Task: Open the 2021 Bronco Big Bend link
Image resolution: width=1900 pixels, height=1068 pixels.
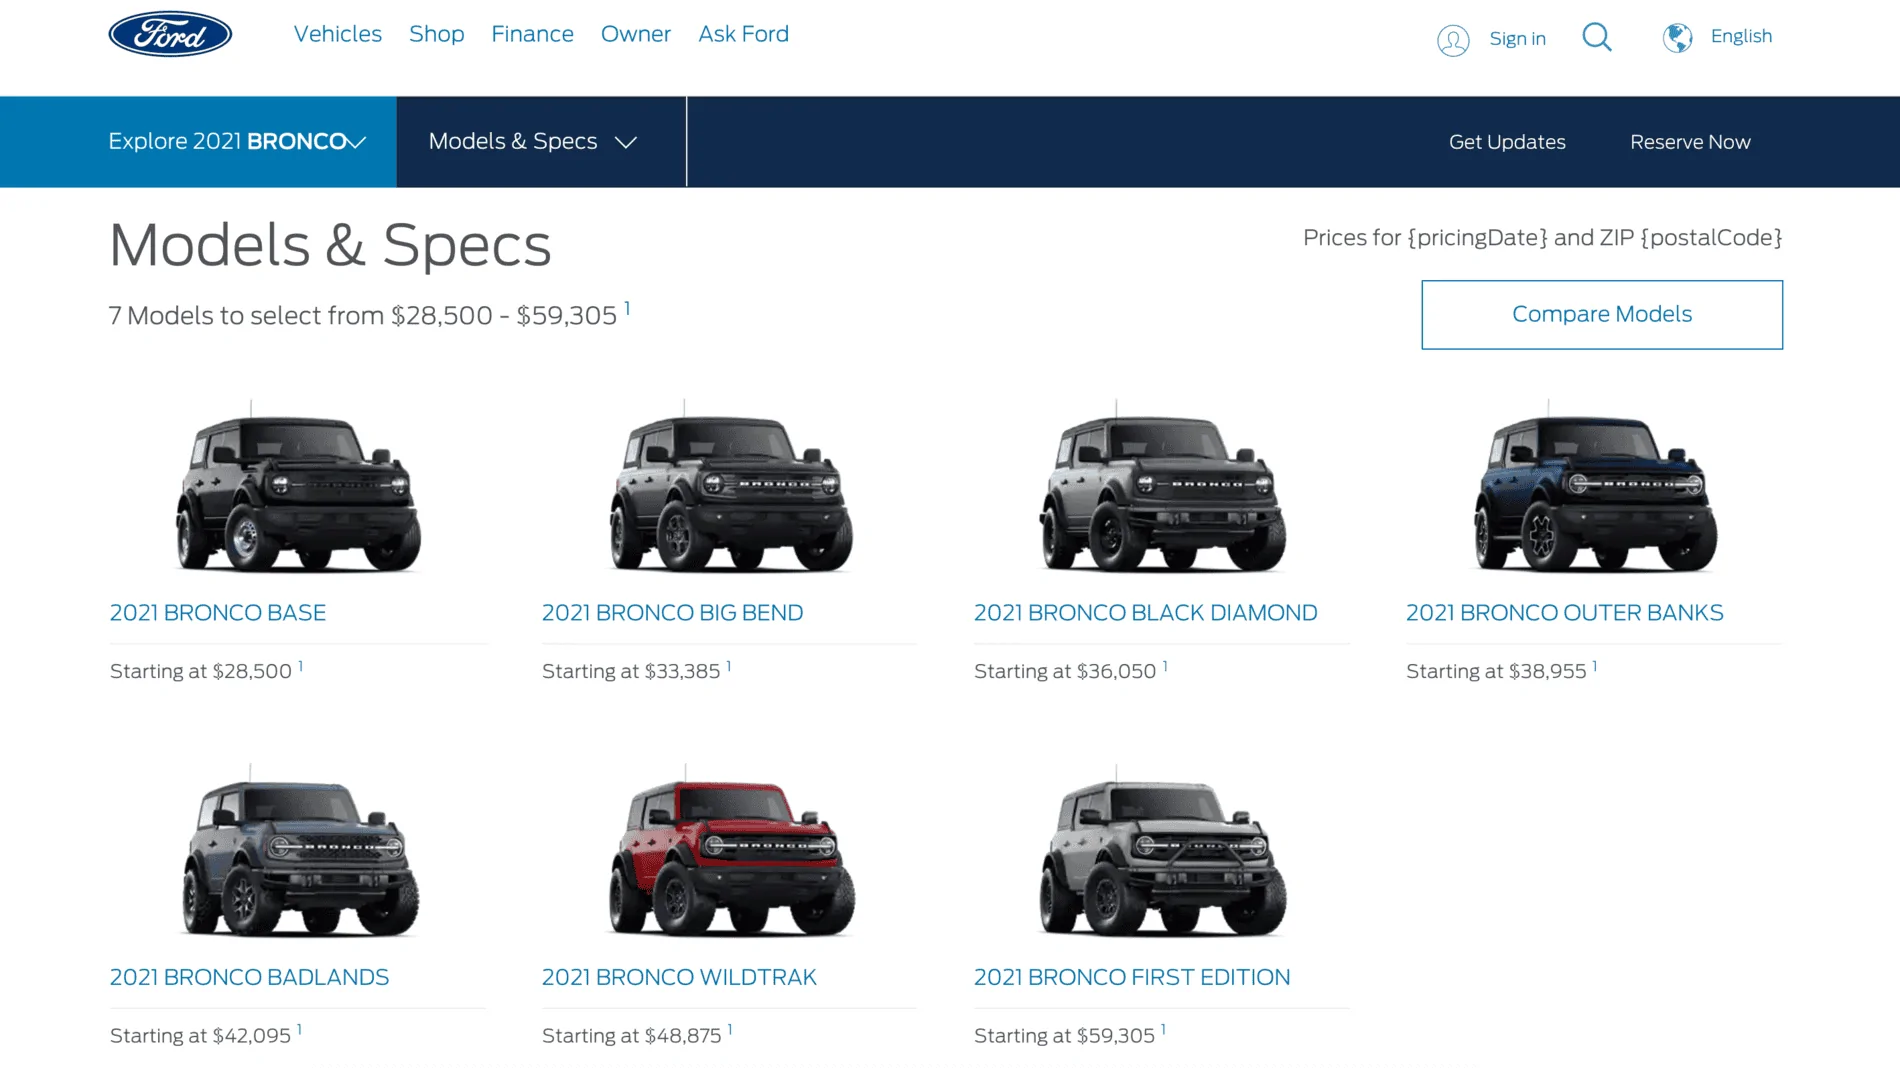Action: [672, 613]
